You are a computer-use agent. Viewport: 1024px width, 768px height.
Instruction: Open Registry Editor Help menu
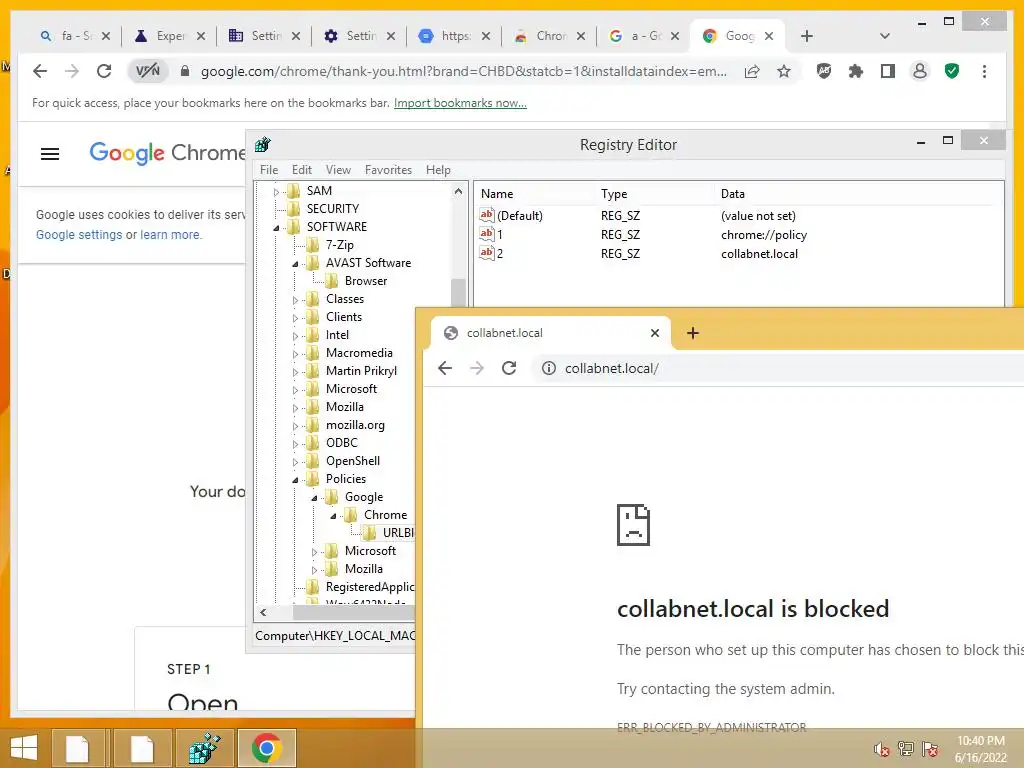click(438, 170)
